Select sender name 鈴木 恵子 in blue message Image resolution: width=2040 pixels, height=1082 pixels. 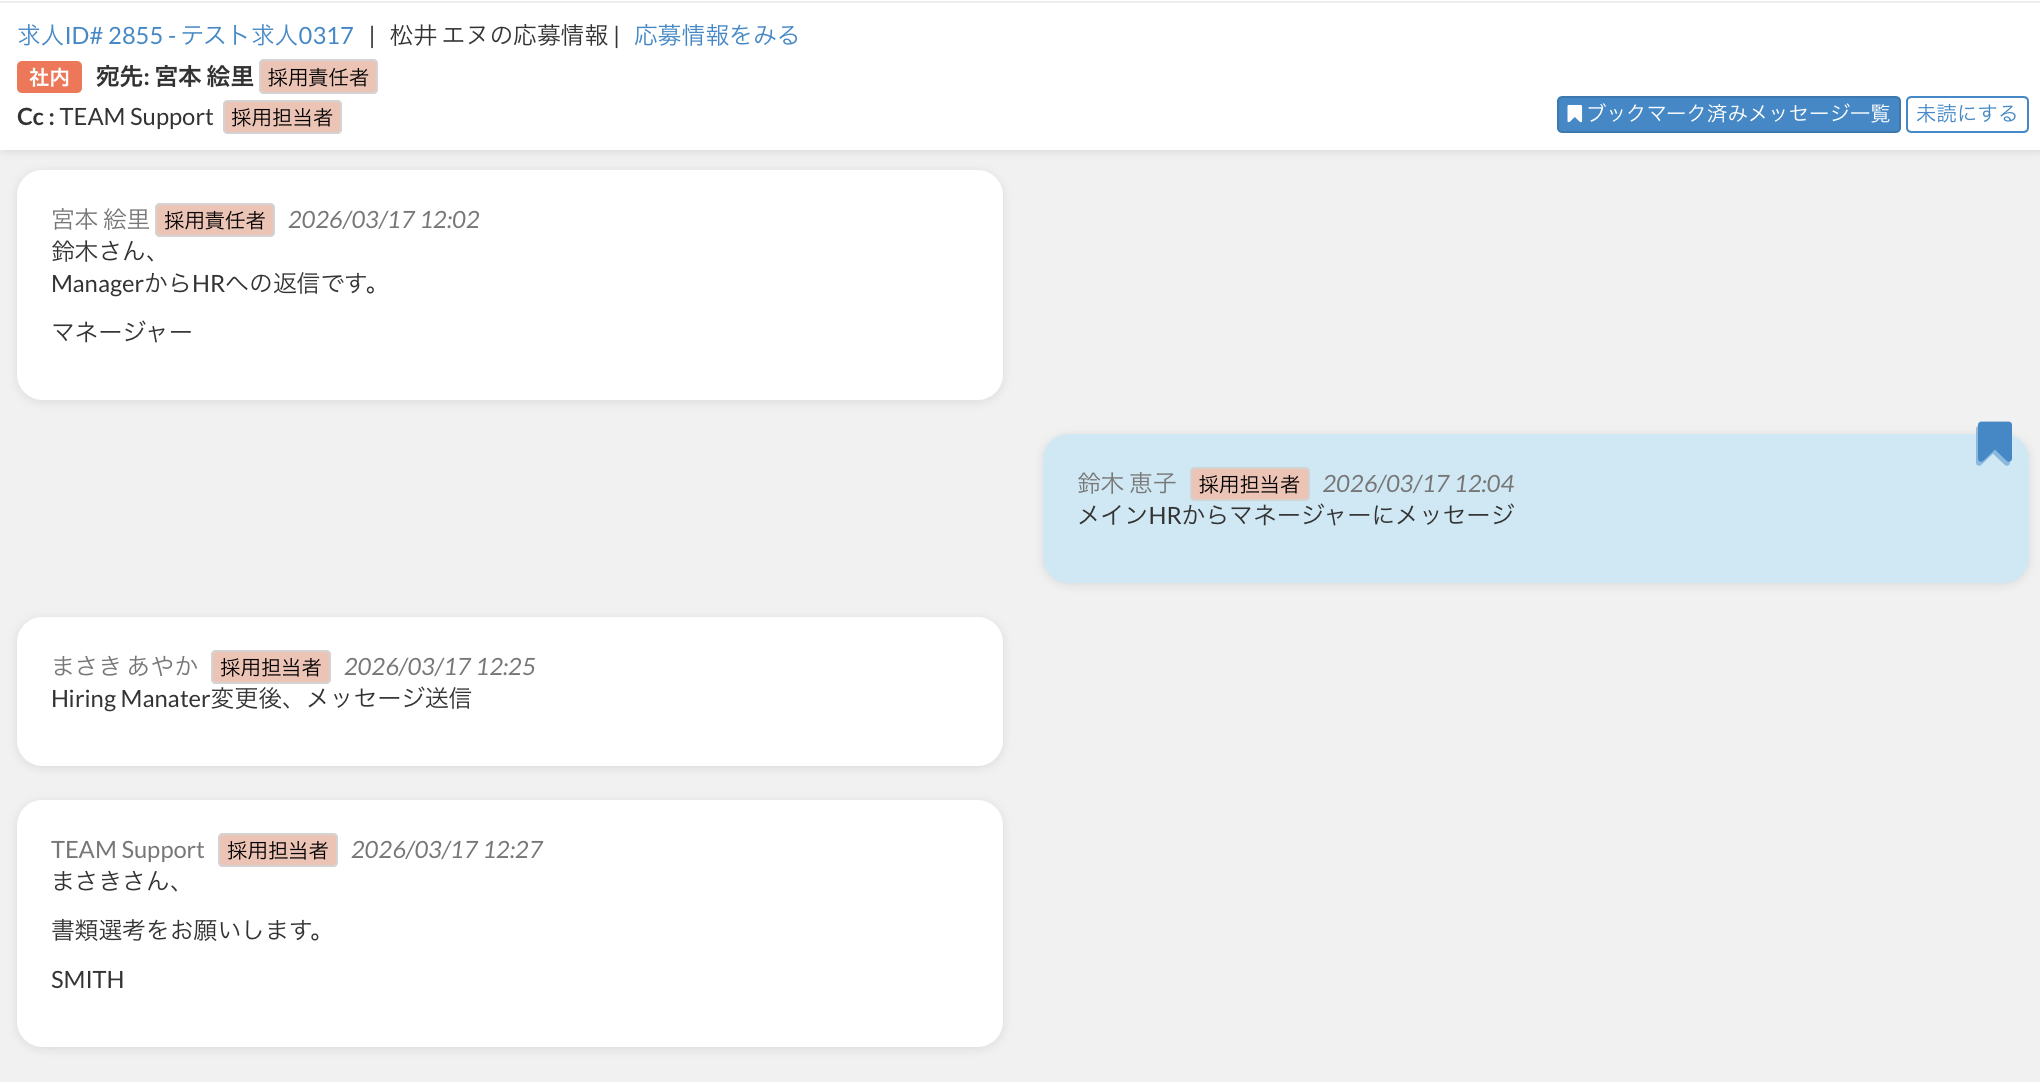(x=1126, y=484)
